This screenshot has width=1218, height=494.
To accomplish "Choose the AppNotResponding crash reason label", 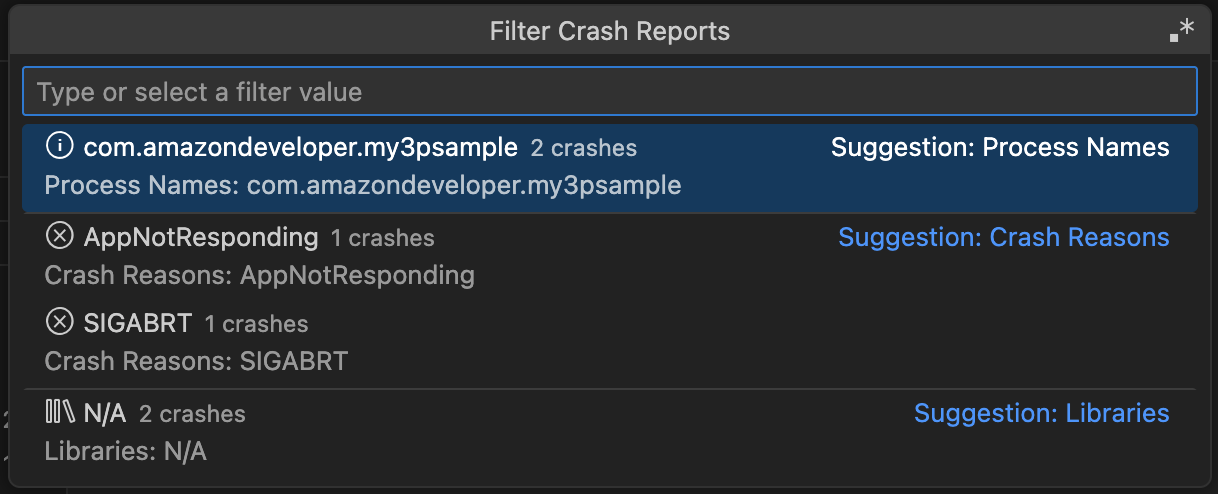I will click(x=201, y=238).
